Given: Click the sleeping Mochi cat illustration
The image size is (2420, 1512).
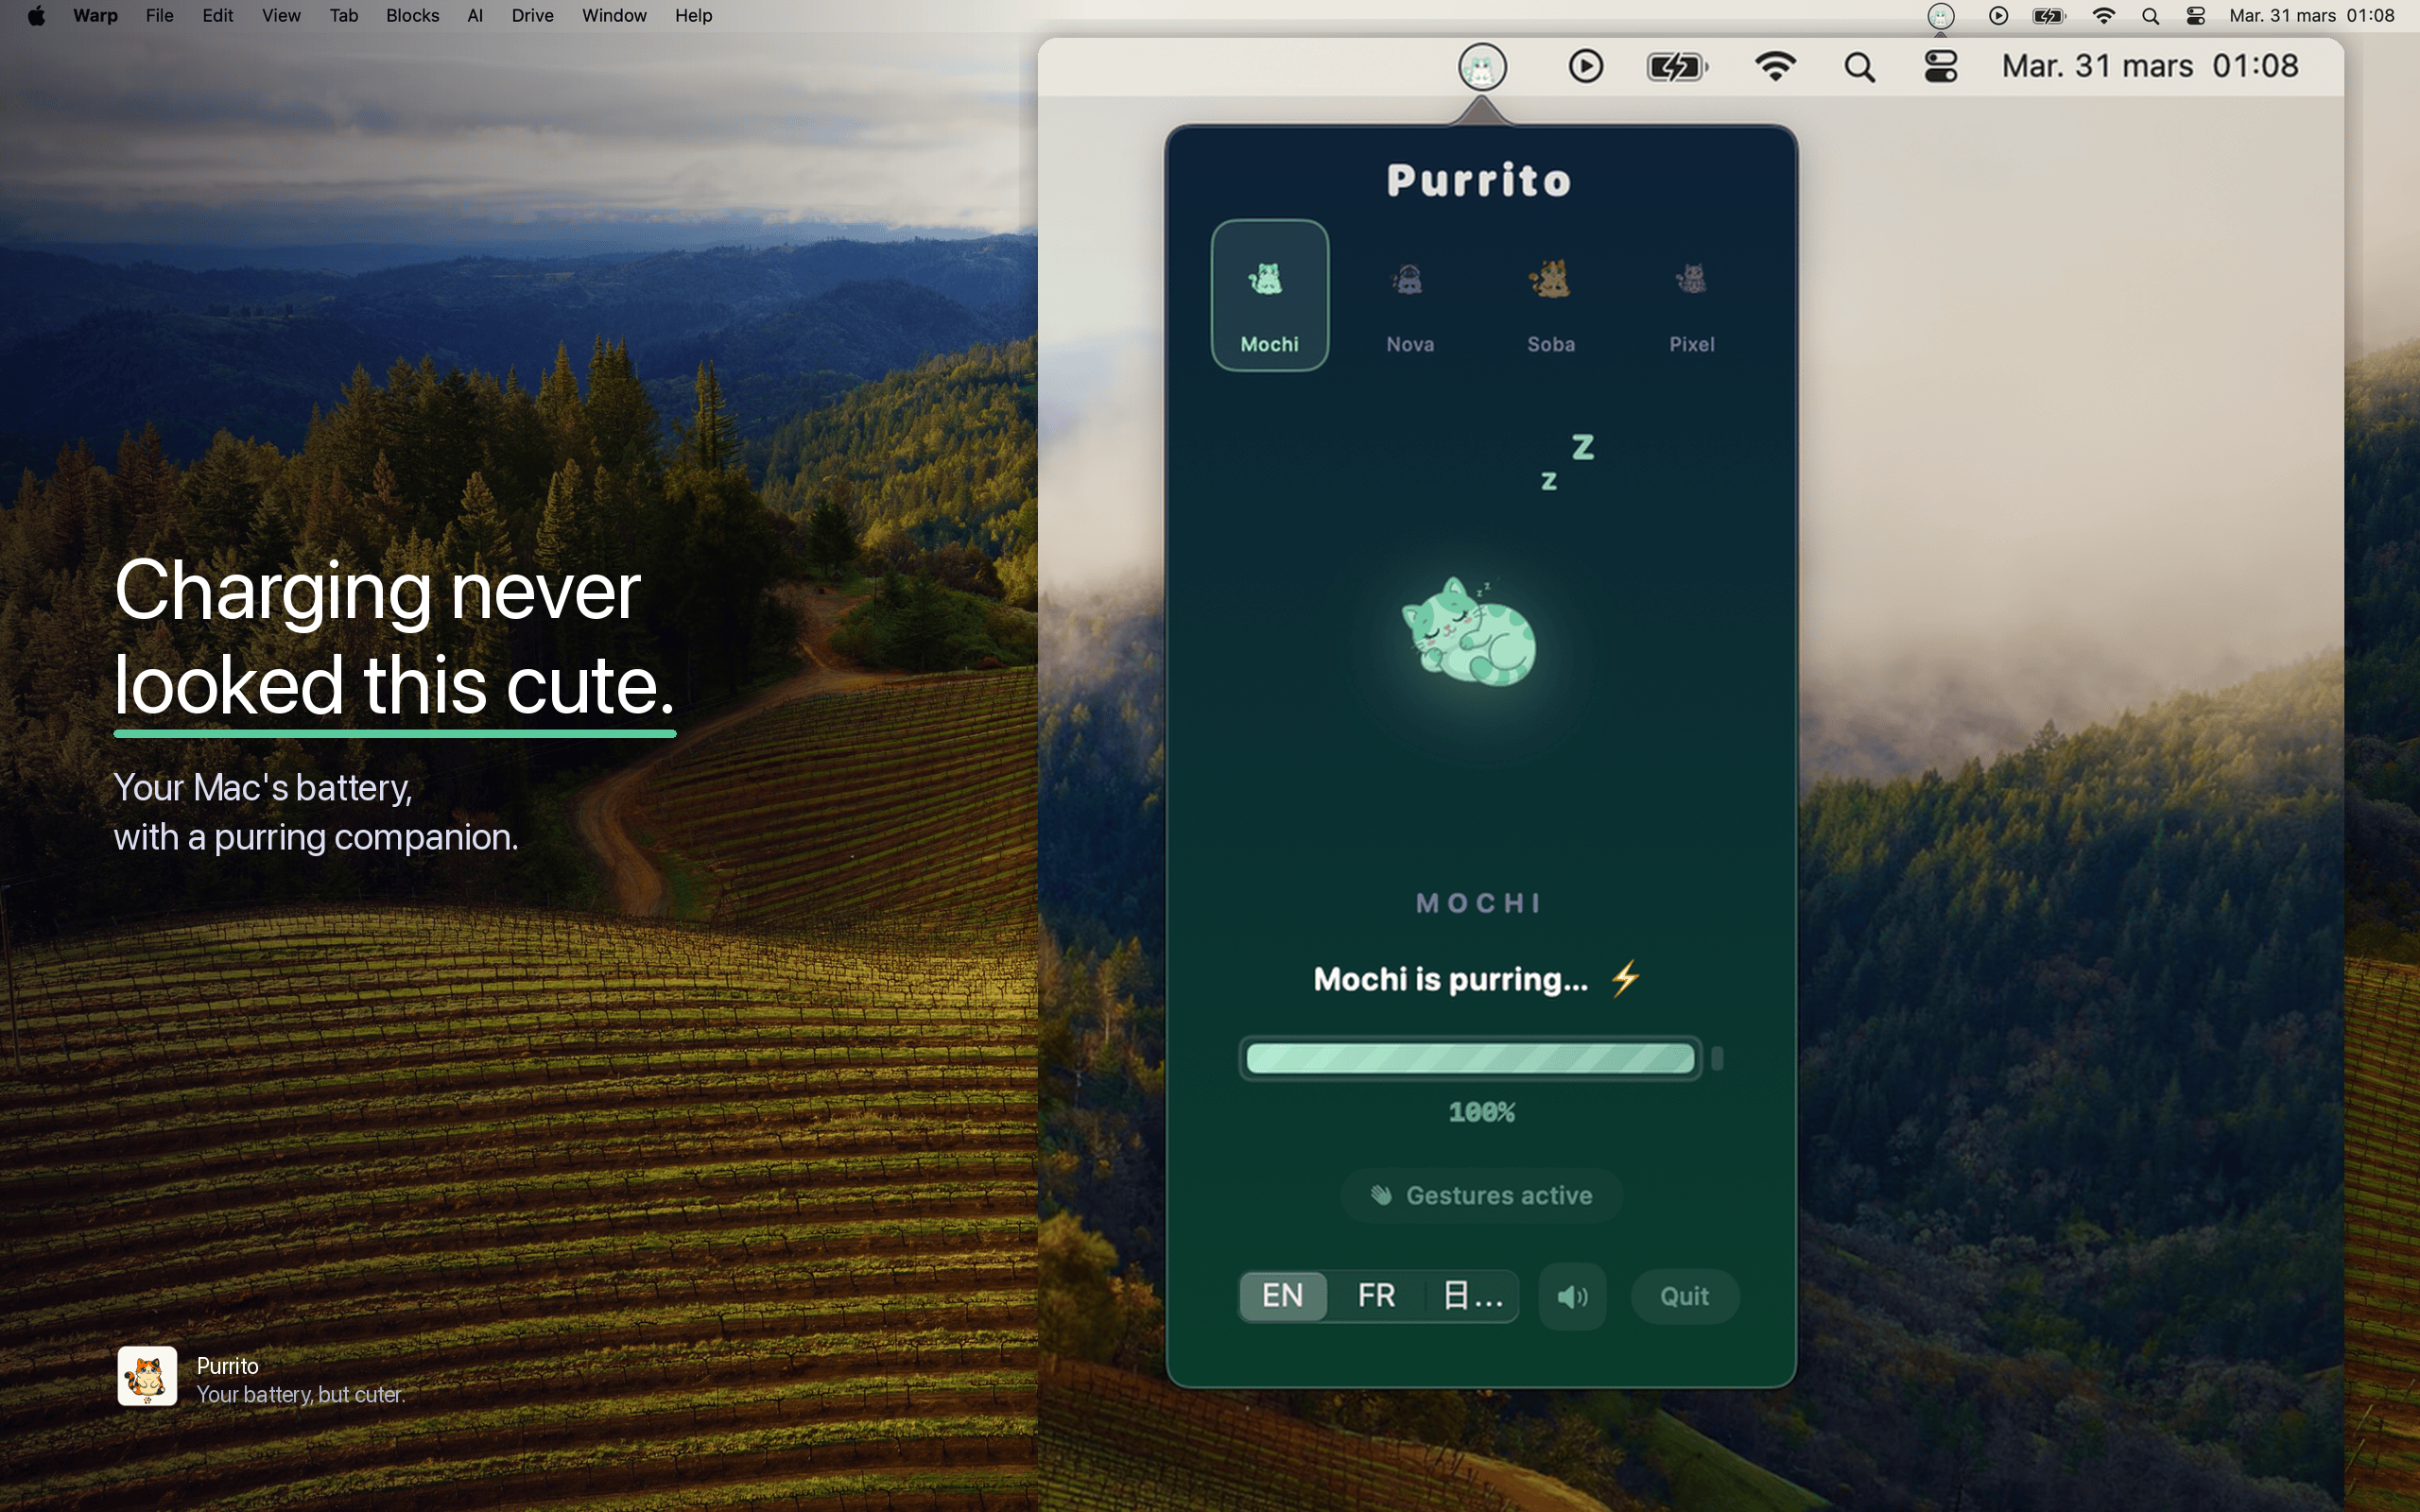Looking at the screenshot, I should (1469, 634).
